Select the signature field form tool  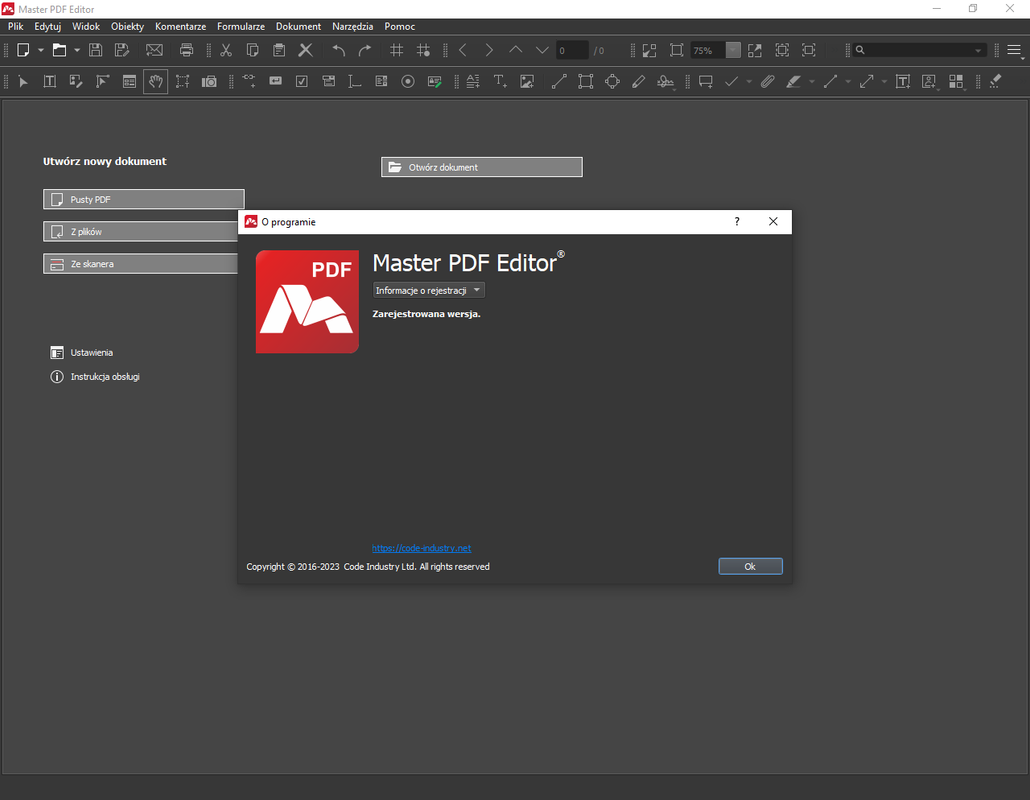tap(434, 81)
